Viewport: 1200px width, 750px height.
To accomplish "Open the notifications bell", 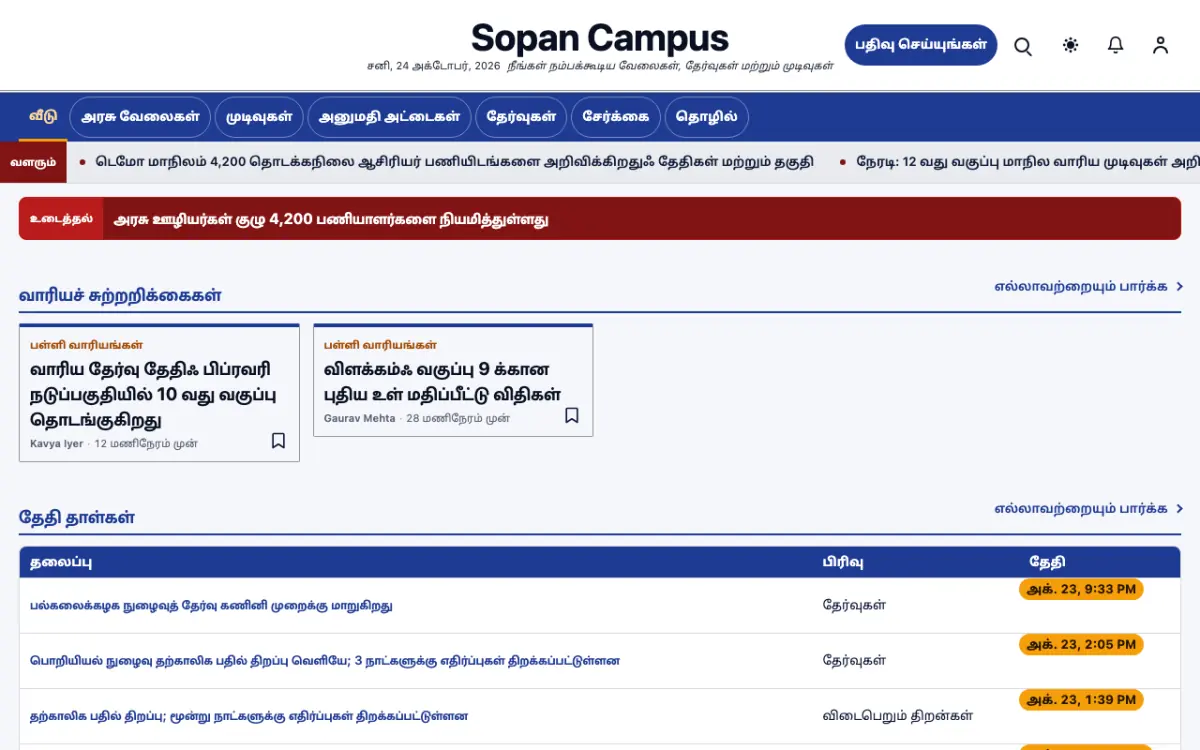I will [x=1116, y=45].
